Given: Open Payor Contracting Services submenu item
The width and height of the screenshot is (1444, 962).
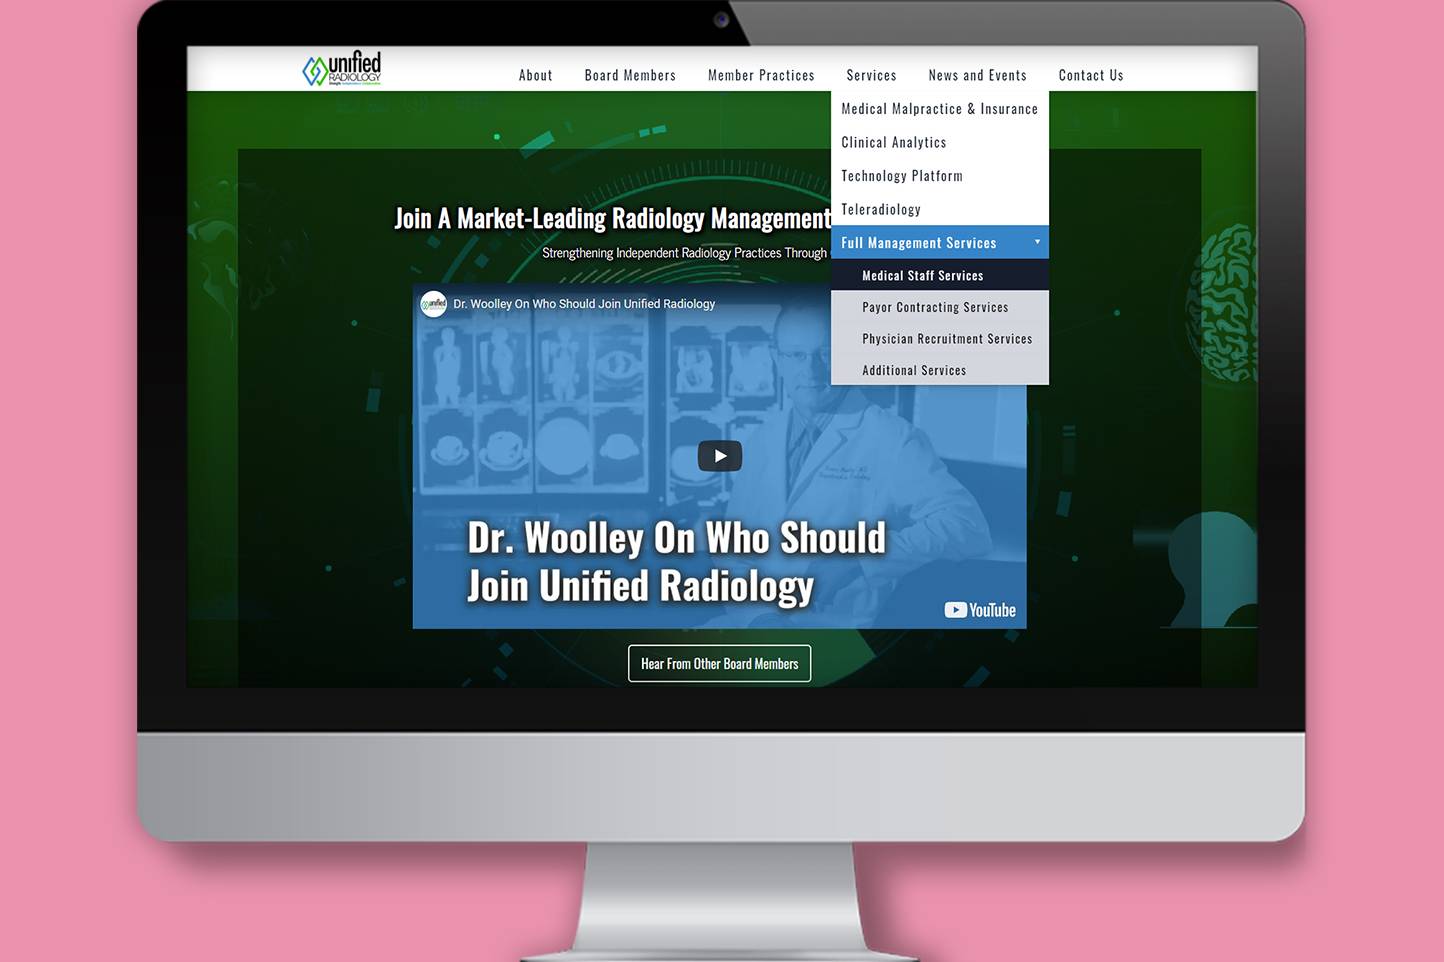Looking at the screenshot, I should [935, 307].
